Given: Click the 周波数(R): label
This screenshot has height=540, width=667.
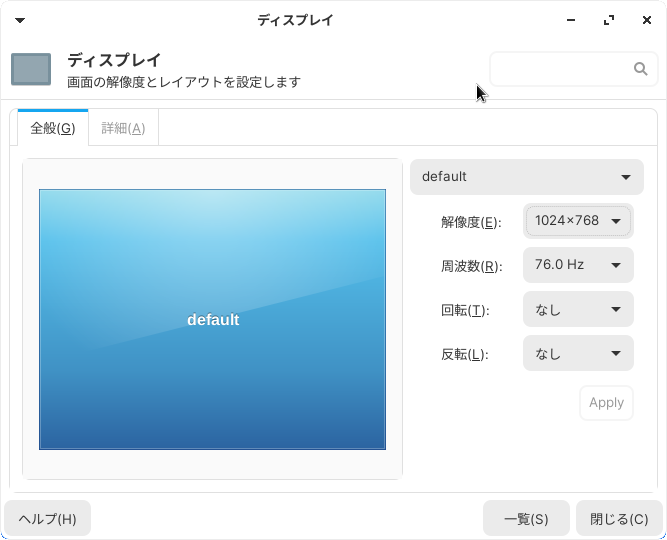Looking at the screenshot, I should point(471,266).
